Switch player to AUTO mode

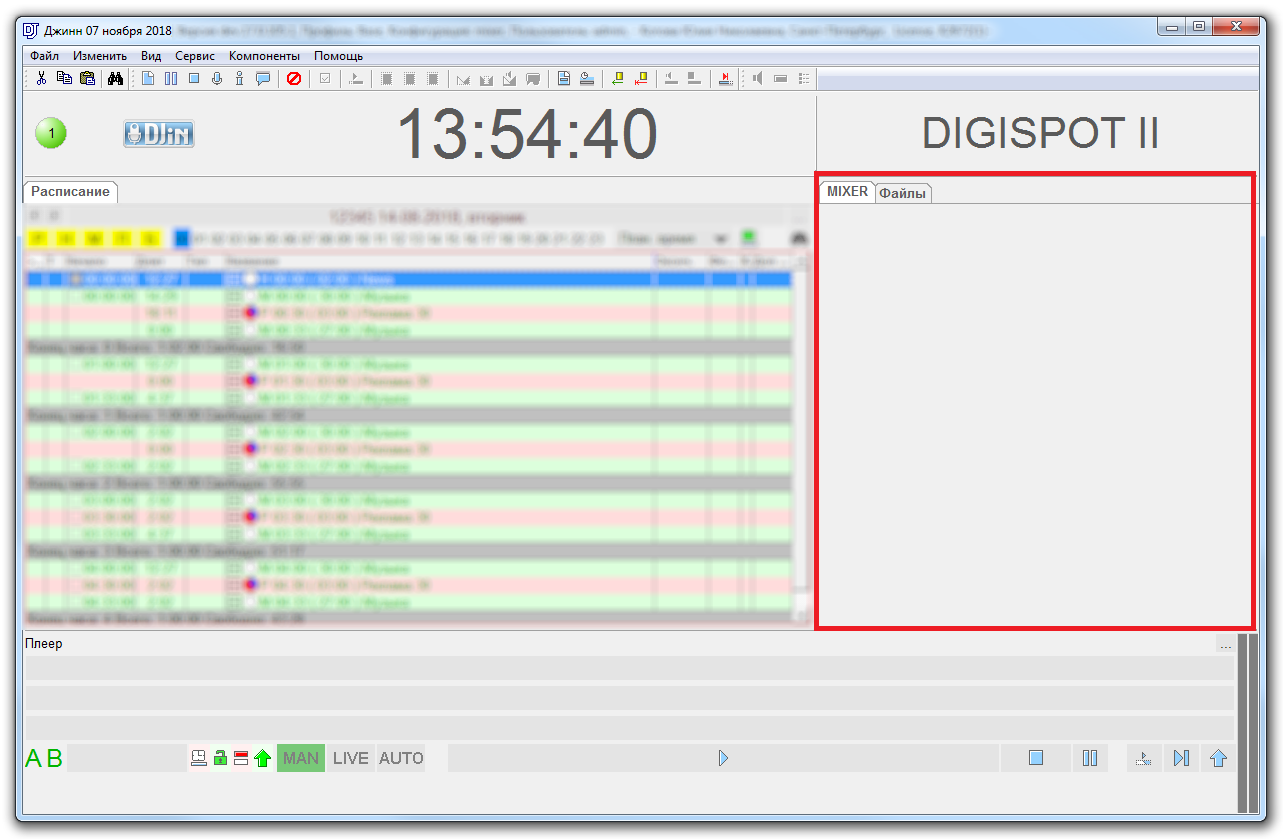point(401,758)
